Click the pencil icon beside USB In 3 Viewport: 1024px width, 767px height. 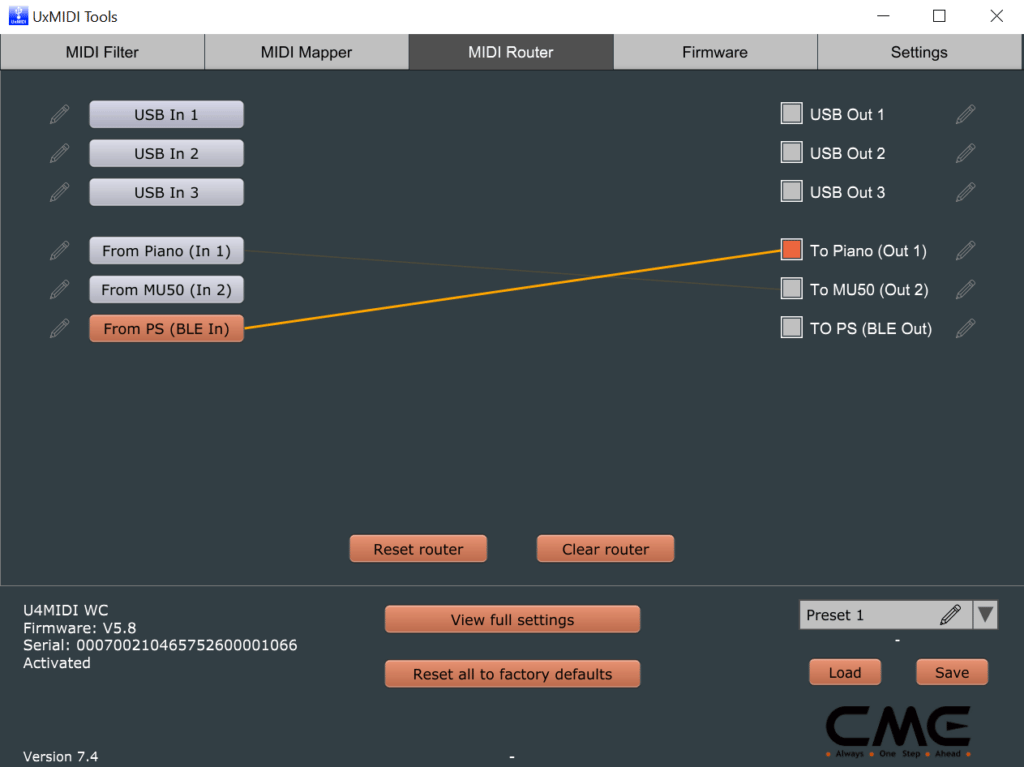59,192
